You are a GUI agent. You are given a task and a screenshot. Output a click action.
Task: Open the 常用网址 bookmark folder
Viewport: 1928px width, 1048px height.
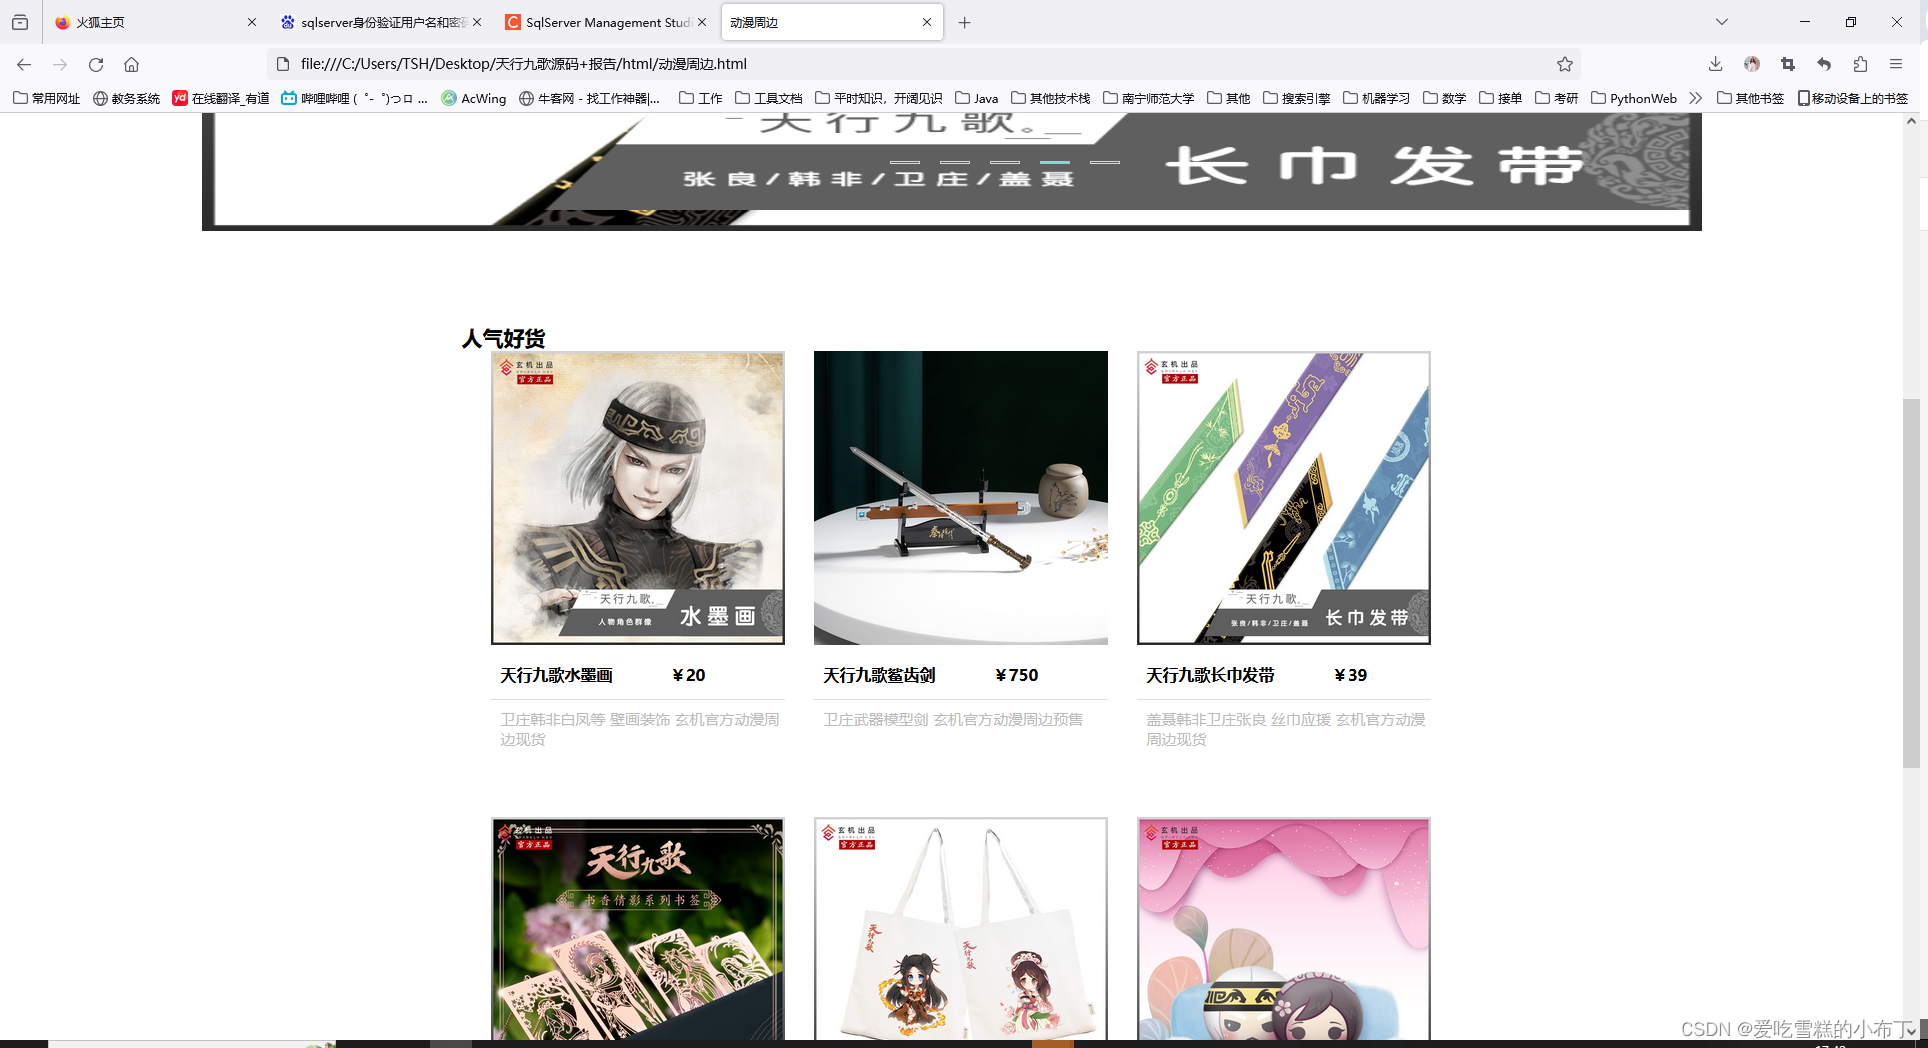click(47, 98)
